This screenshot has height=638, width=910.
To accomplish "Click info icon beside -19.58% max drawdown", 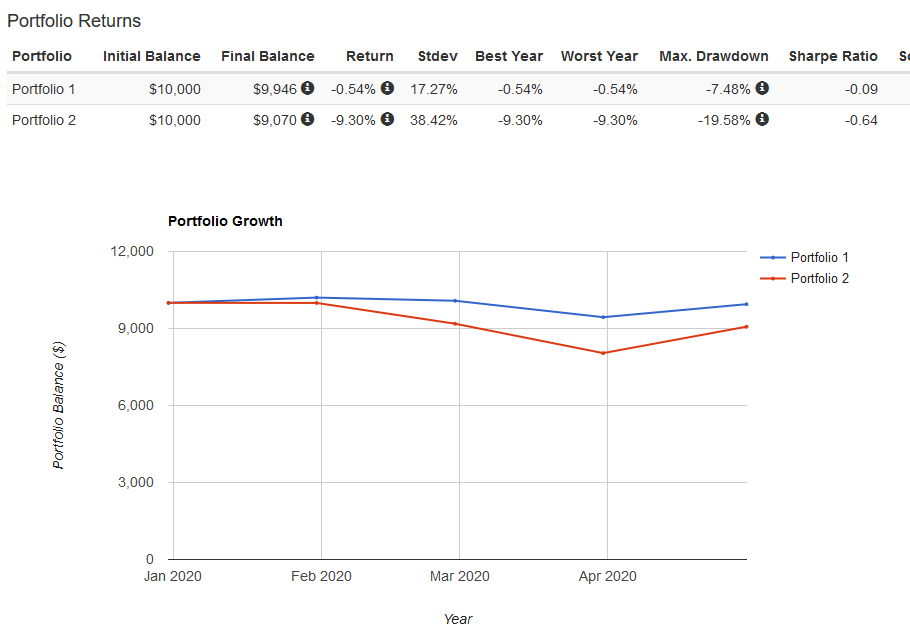I will (762, 120).
